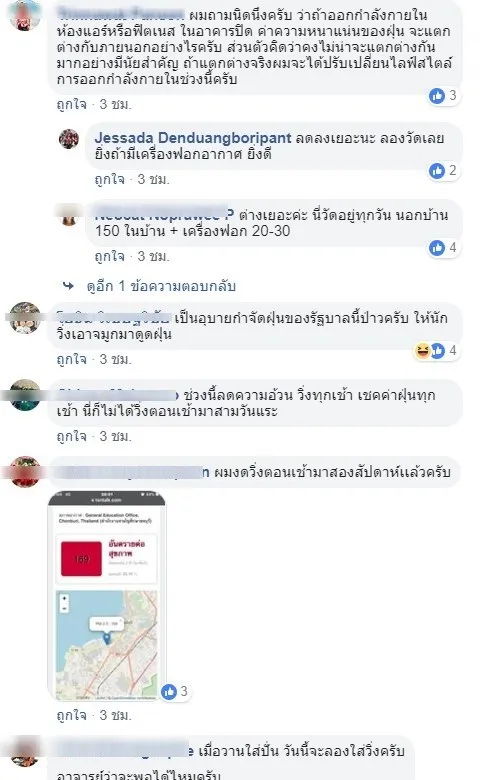Click 'ถูกใจ' under Jessada's reply
This screenshot has width=496, height=780.
[109, 180]
